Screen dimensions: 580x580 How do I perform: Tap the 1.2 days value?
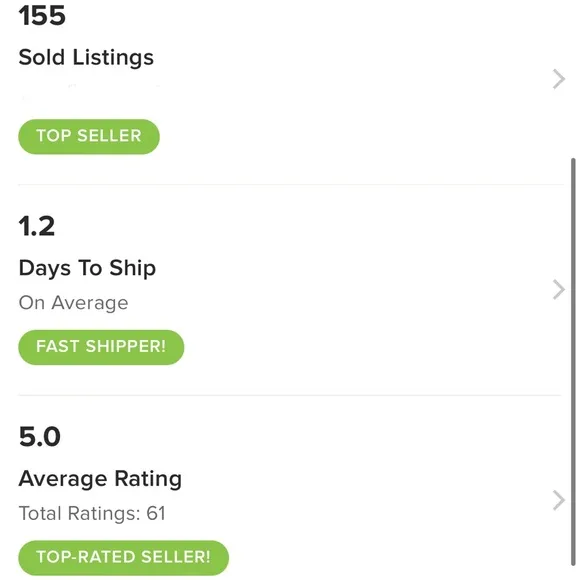(37, 226)
